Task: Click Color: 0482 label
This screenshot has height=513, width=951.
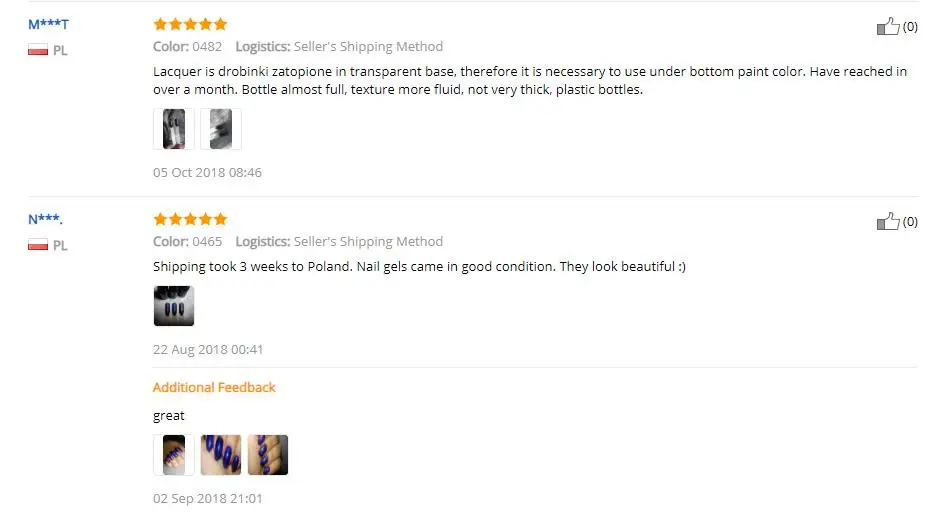Action: pos(187,46)
